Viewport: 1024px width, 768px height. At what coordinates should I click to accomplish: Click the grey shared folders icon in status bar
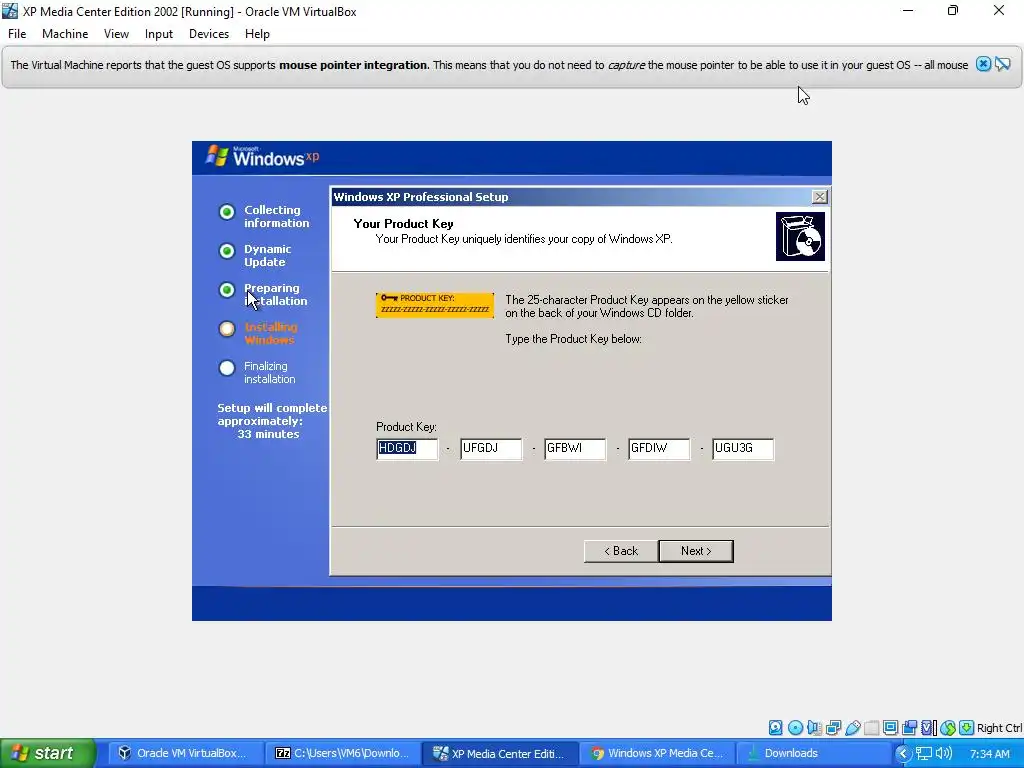click(x=871, y=728)
